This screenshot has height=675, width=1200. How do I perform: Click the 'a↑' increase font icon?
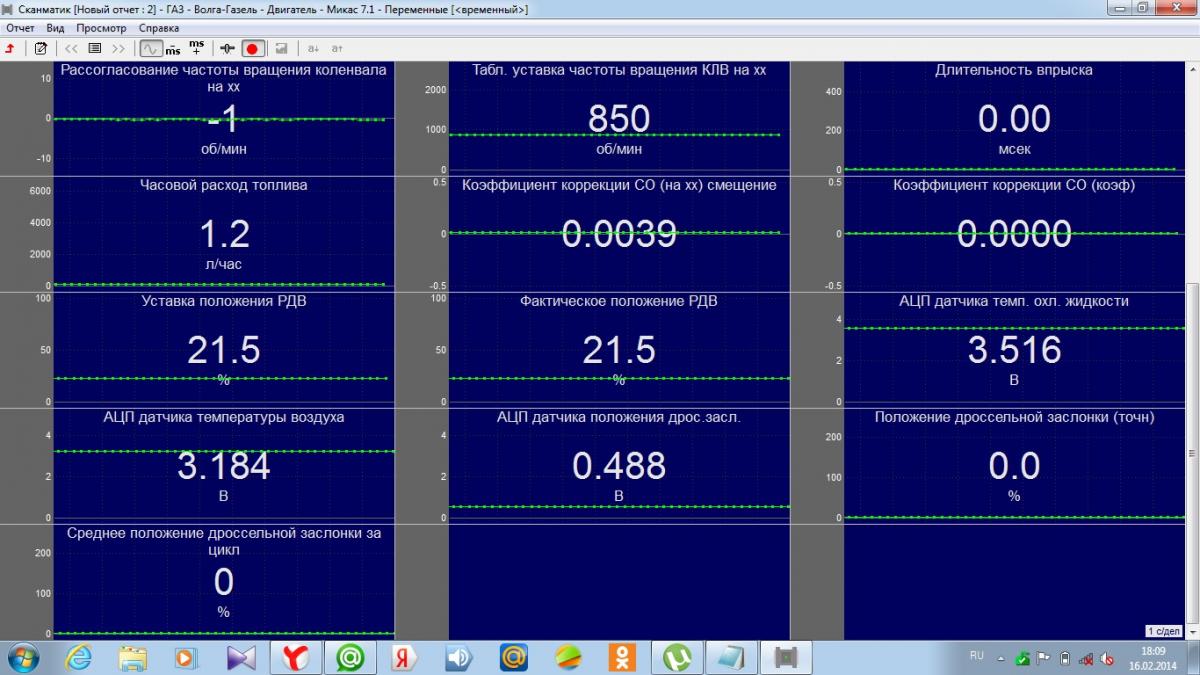[337, 48]
